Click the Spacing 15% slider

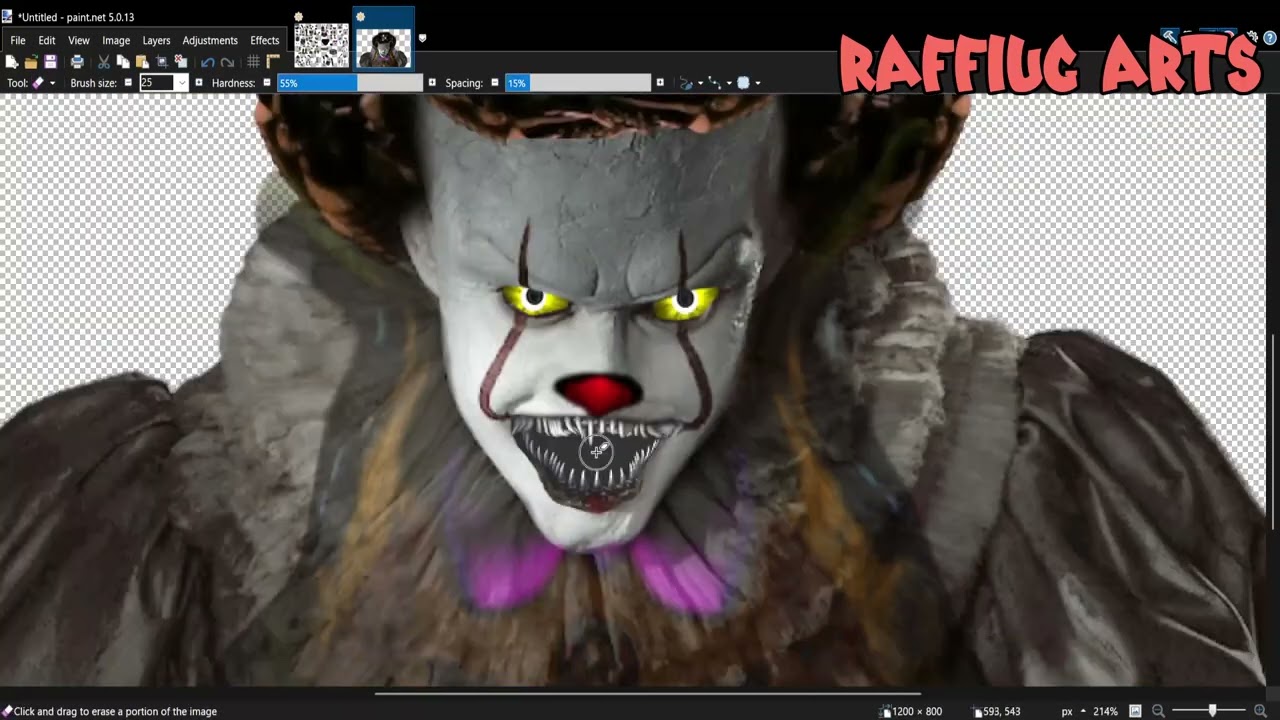pos(578,83)
